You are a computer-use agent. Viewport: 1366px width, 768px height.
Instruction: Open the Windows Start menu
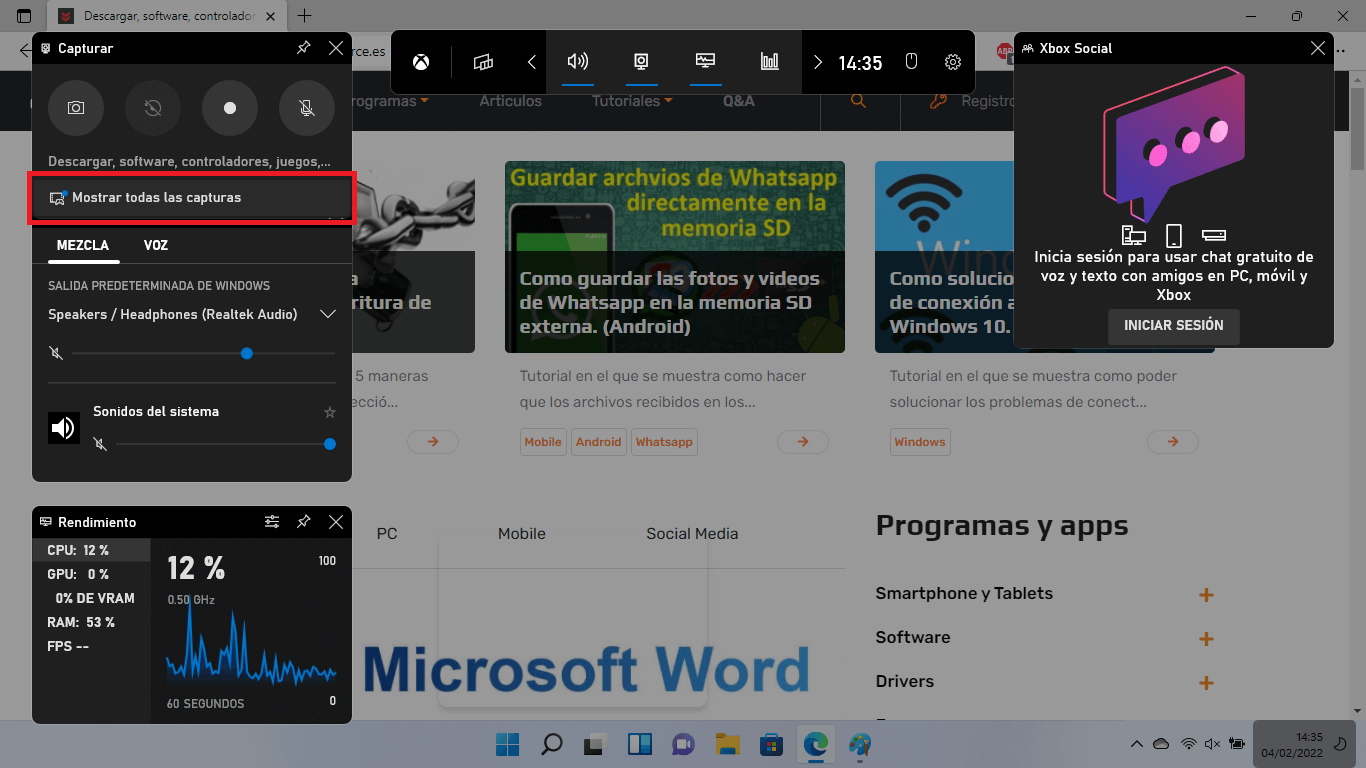click(507, 744)
